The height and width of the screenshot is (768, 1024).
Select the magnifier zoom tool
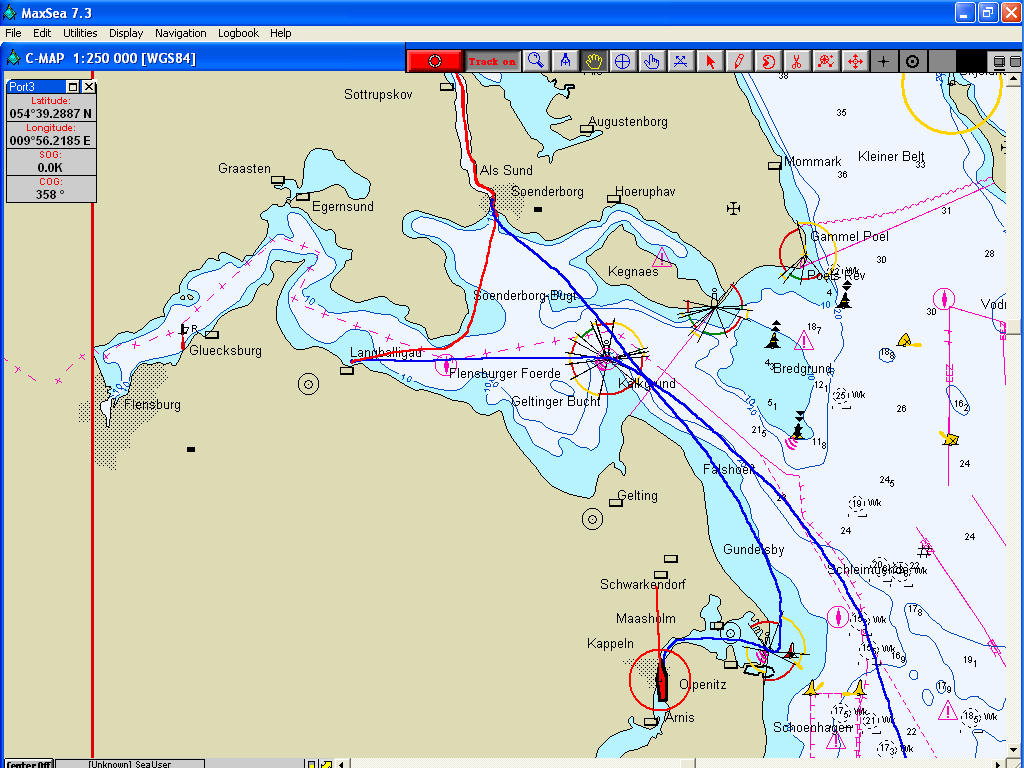(x=536, y=61)
